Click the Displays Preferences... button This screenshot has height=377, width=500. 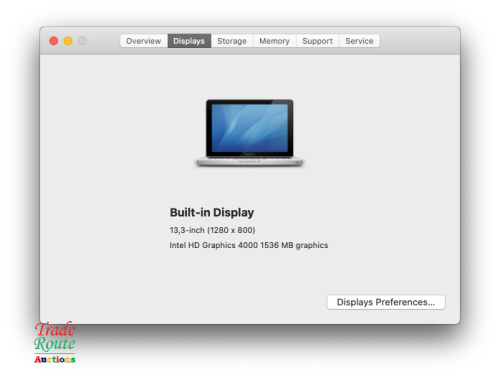[x=386, y=302]
